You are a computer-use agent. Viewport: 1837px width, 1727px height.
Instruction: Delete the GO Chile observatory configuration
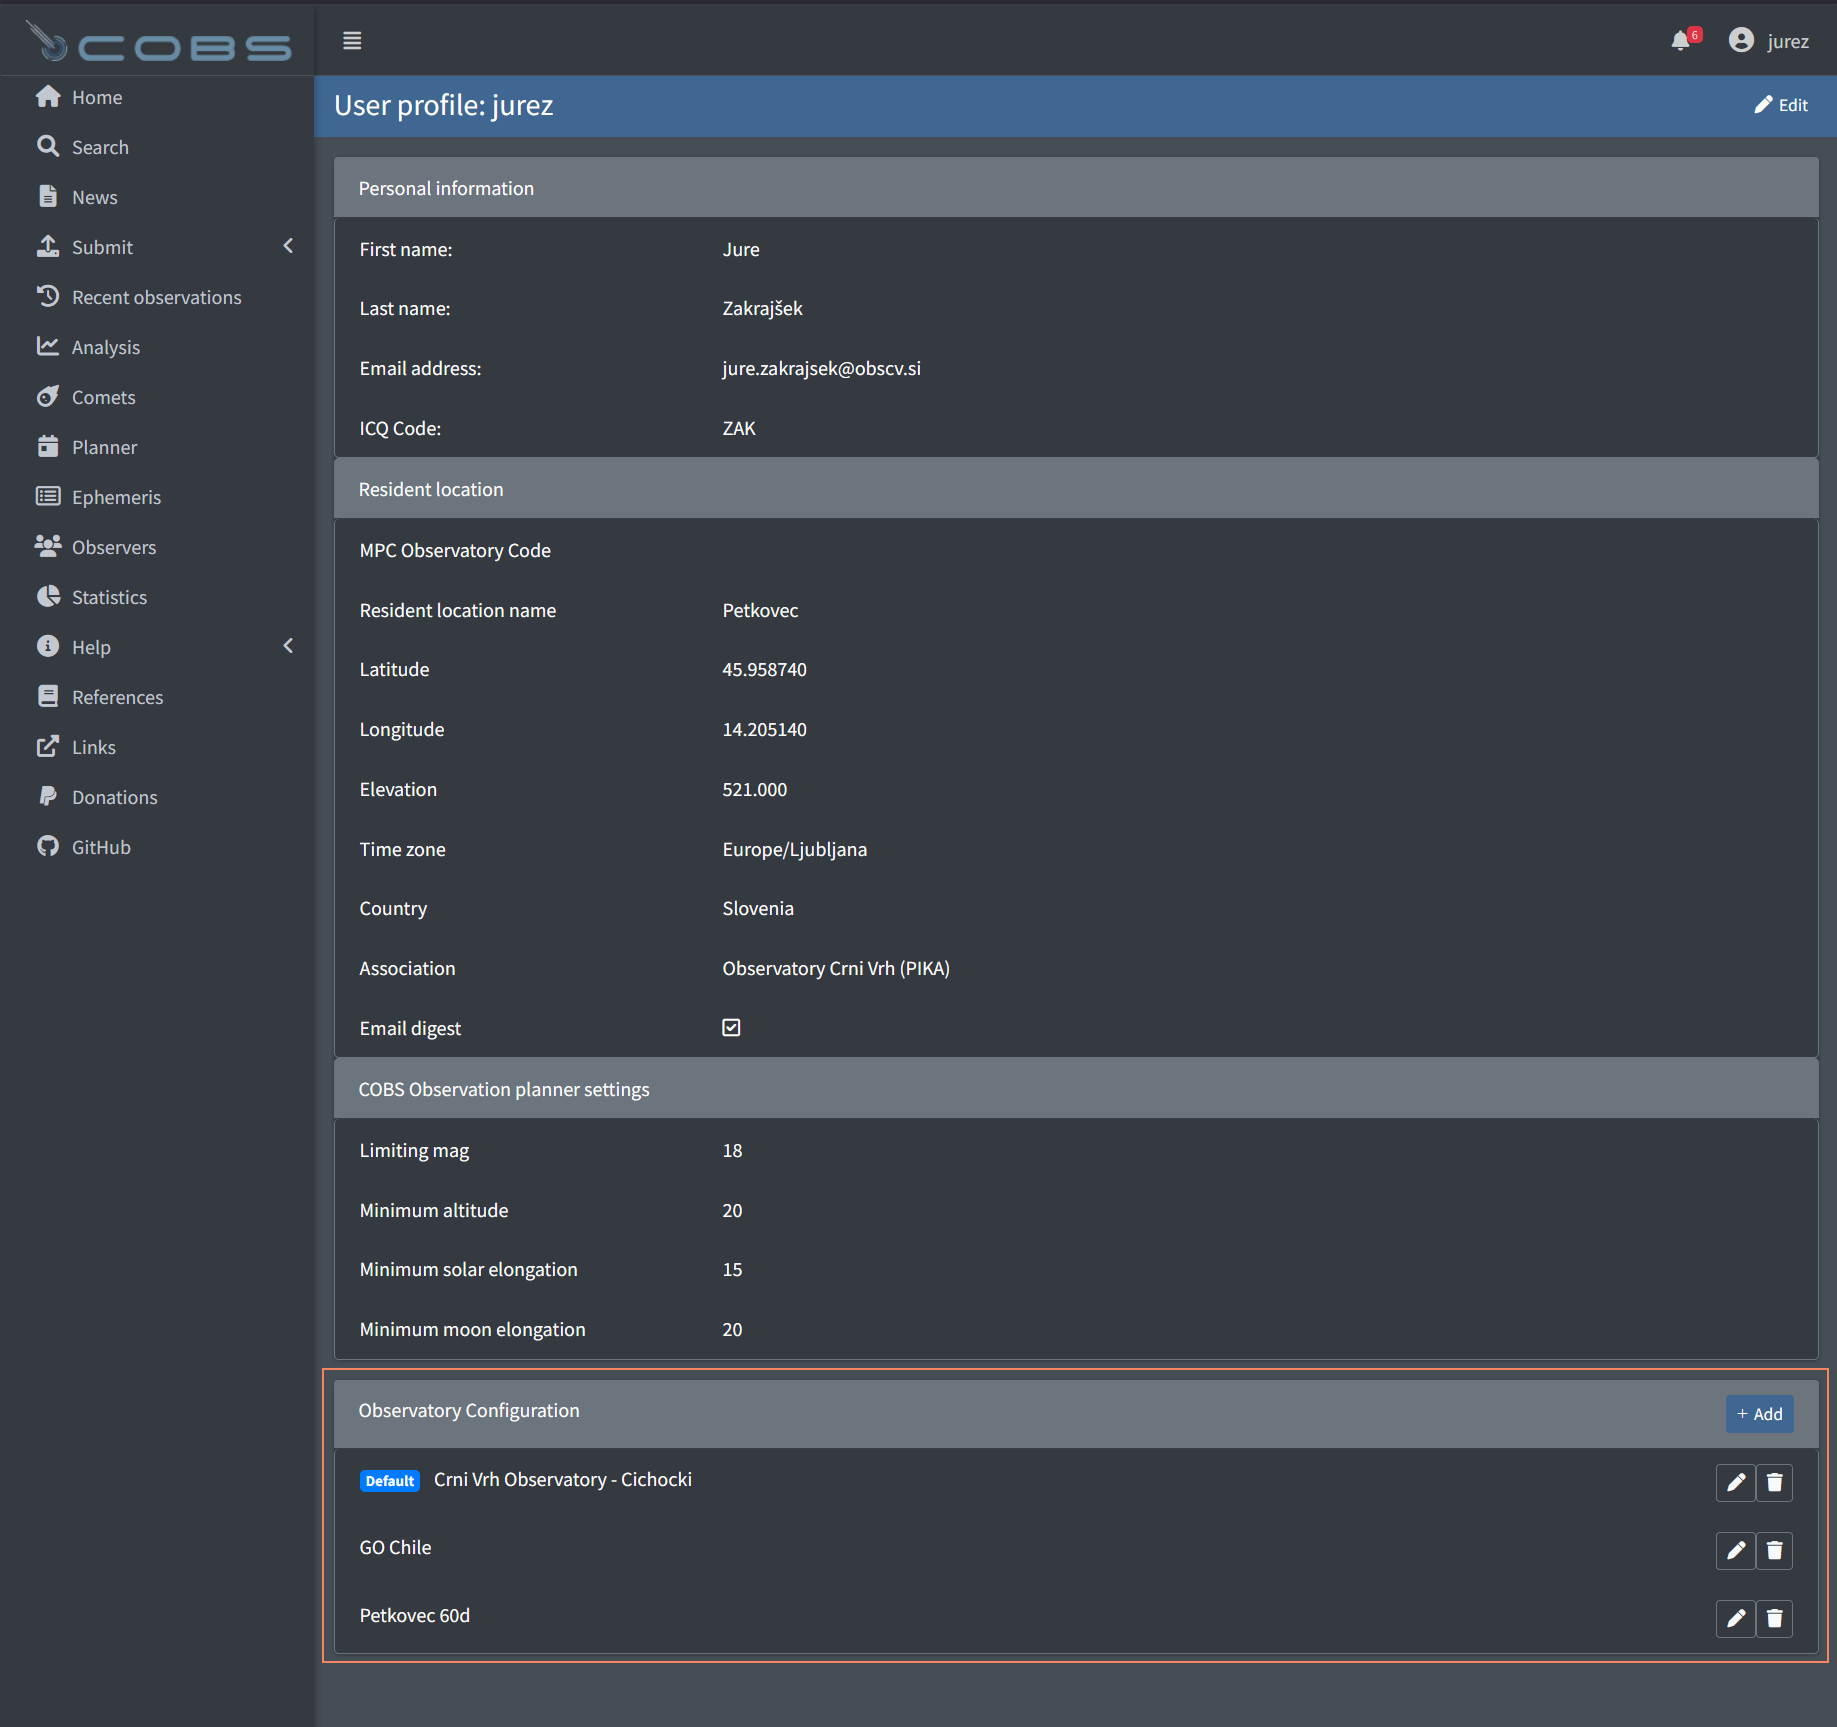1774,1550
